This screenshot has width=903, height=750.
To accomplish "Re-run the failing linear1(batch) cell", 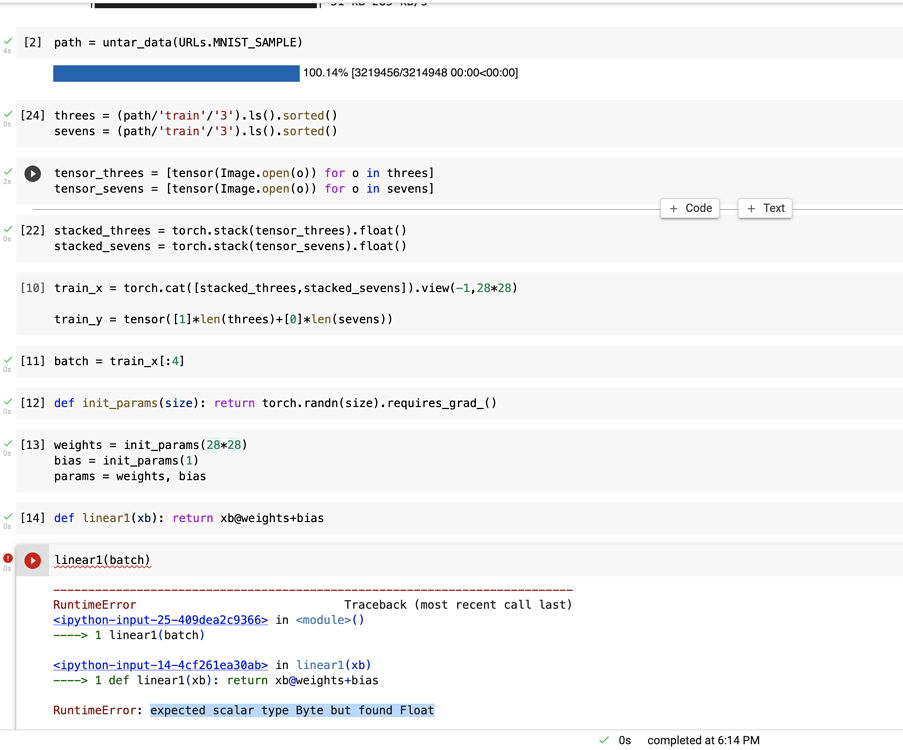I will click(33, 560).
